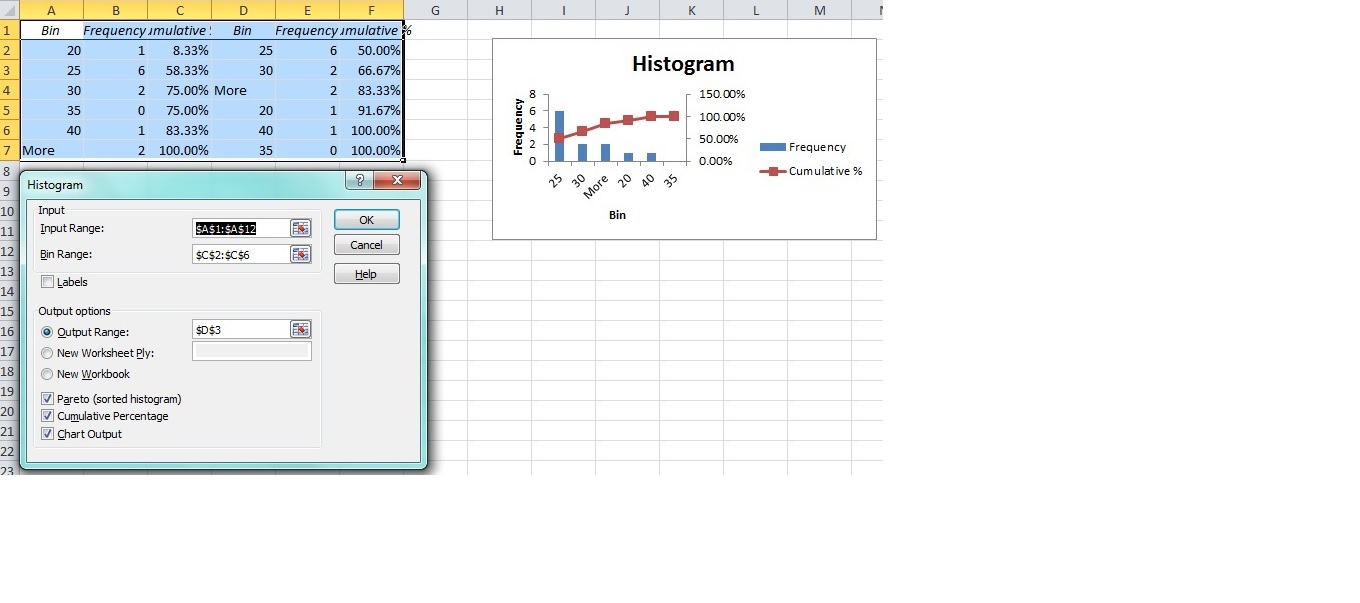Close the Histogram dialog with X

pos(399,181)
